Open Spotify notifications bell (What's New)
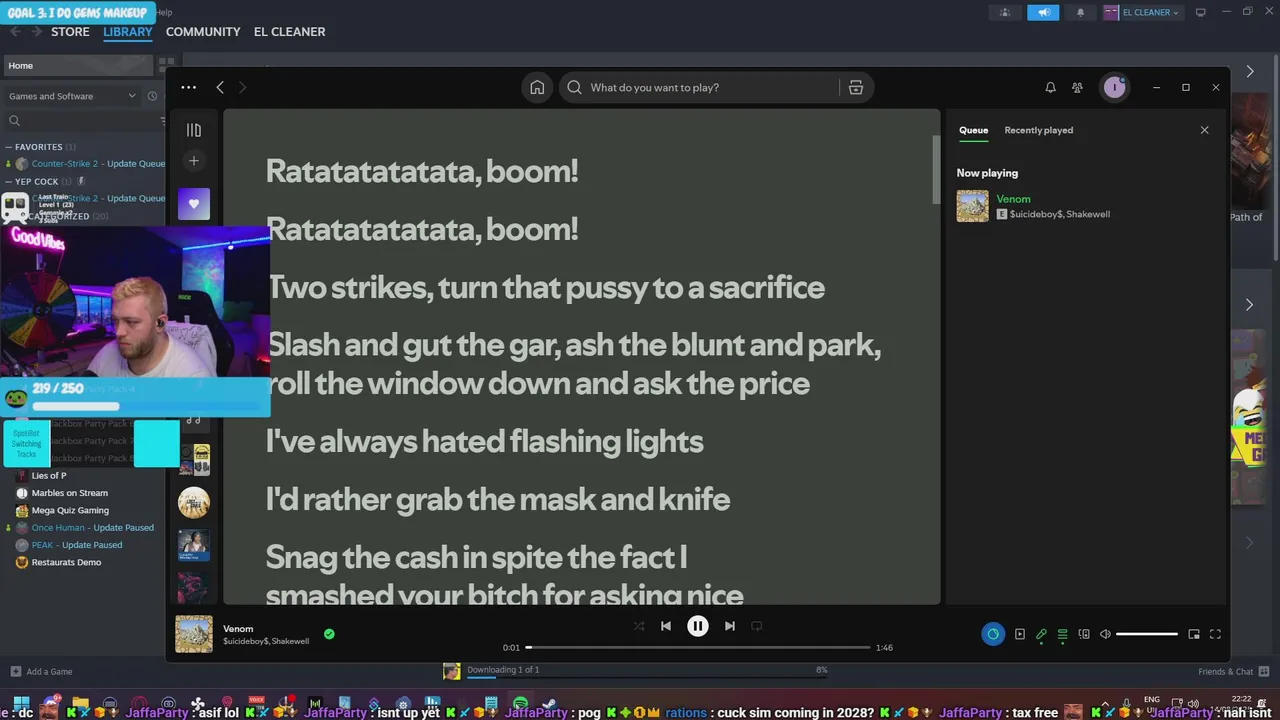The height and width of the screenshot is (720, 1280). tap(1050, 87)
